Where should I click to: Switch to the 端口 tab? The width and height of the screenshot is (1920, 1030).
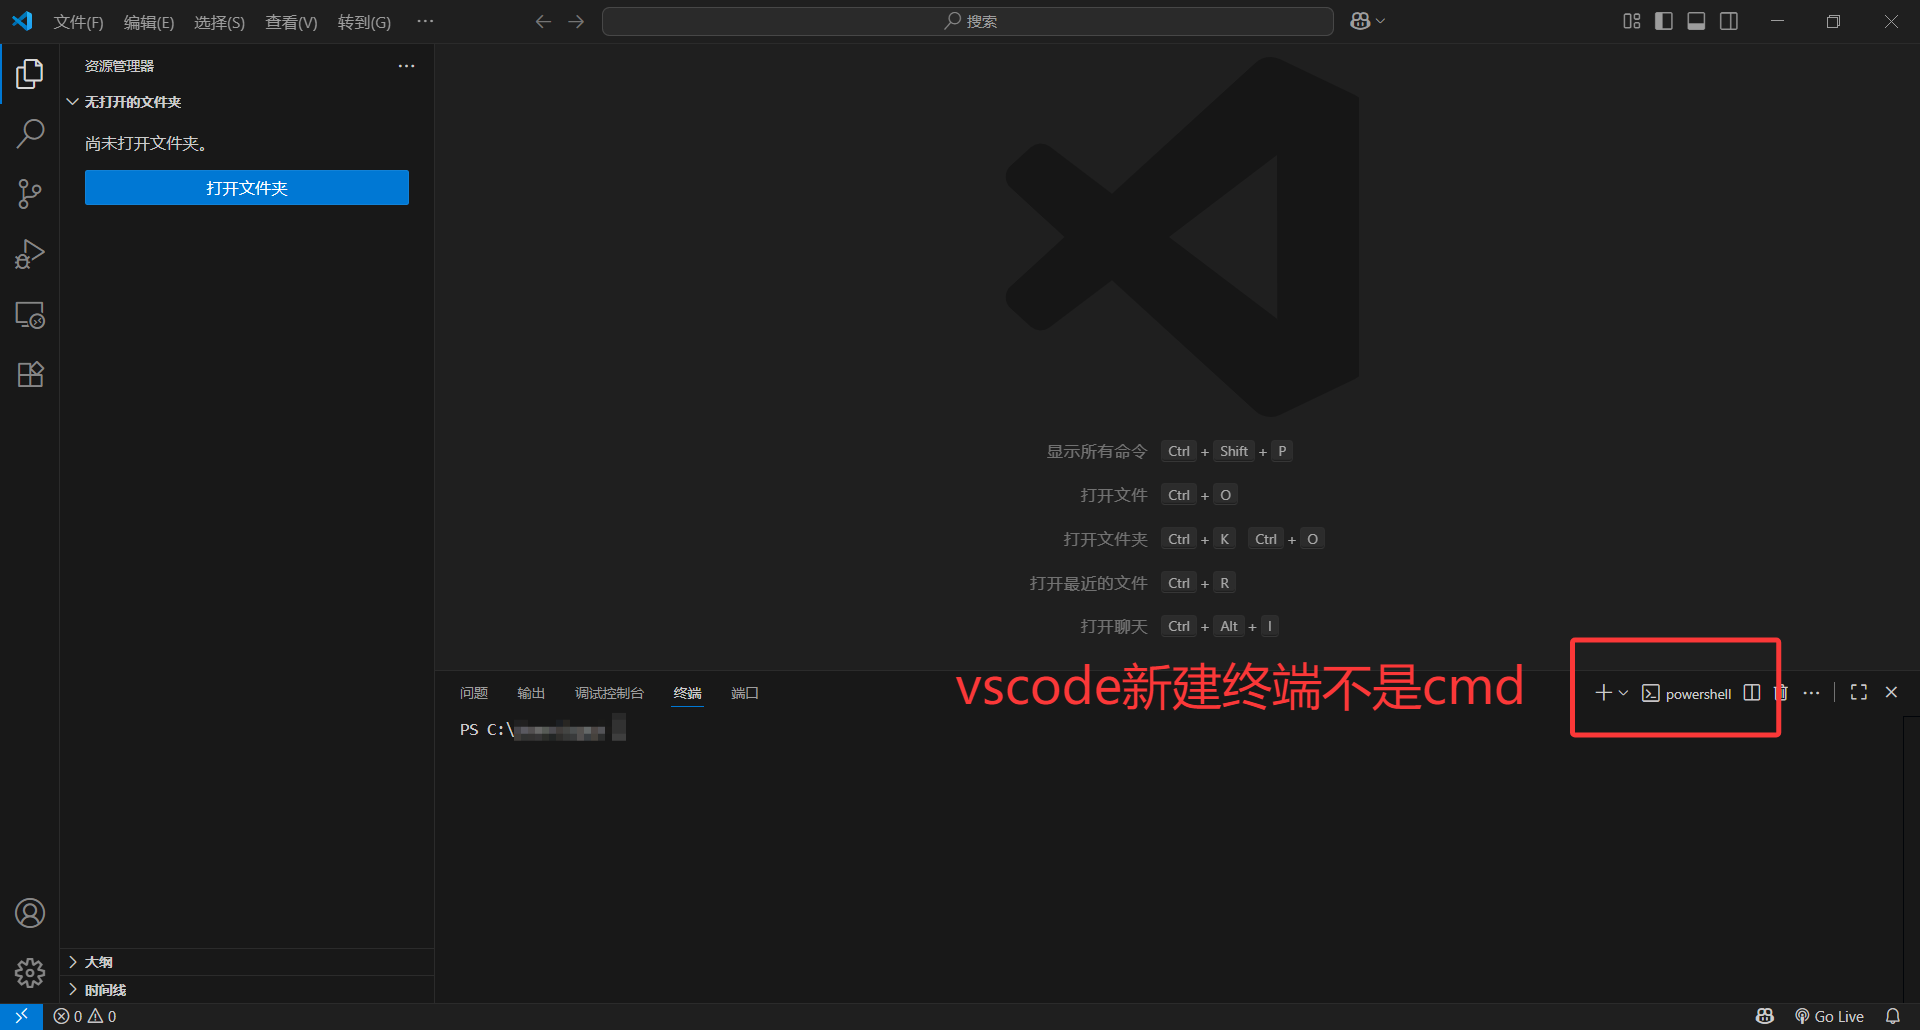click(745, 693)
